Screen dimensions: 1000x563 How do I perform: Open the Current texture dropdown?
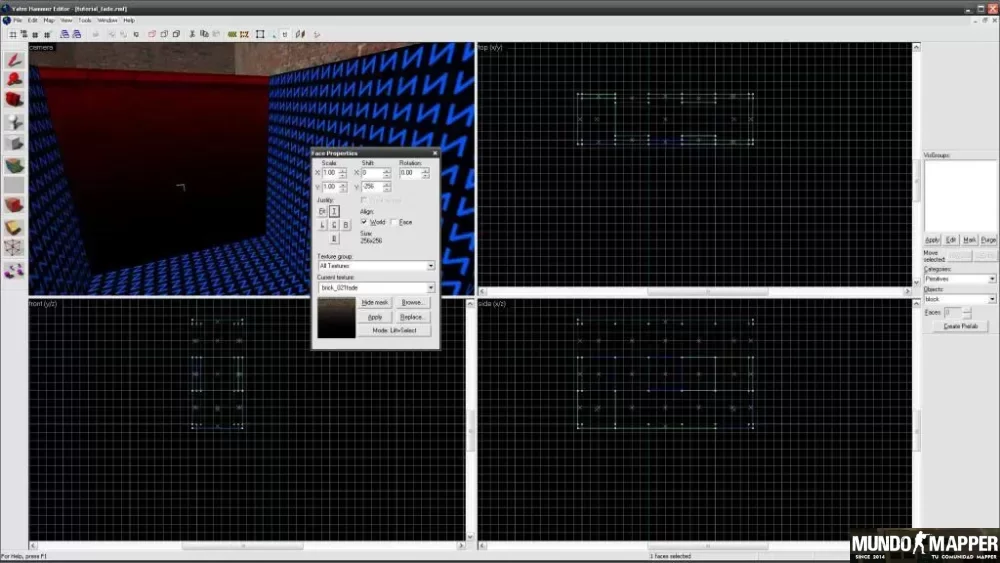point(431,288)
